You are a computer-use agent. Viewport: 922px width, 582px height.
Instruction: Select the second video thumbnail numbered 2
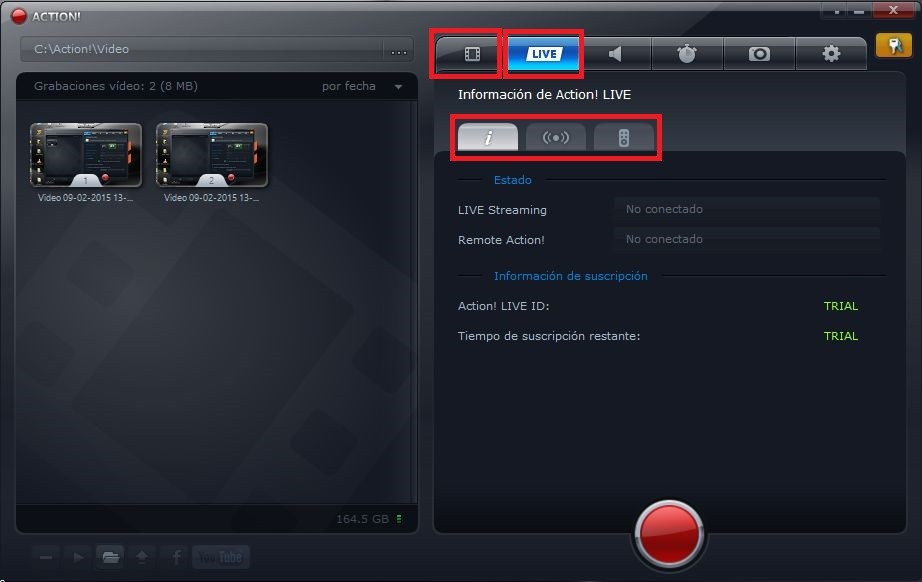[x=212, y=155]
